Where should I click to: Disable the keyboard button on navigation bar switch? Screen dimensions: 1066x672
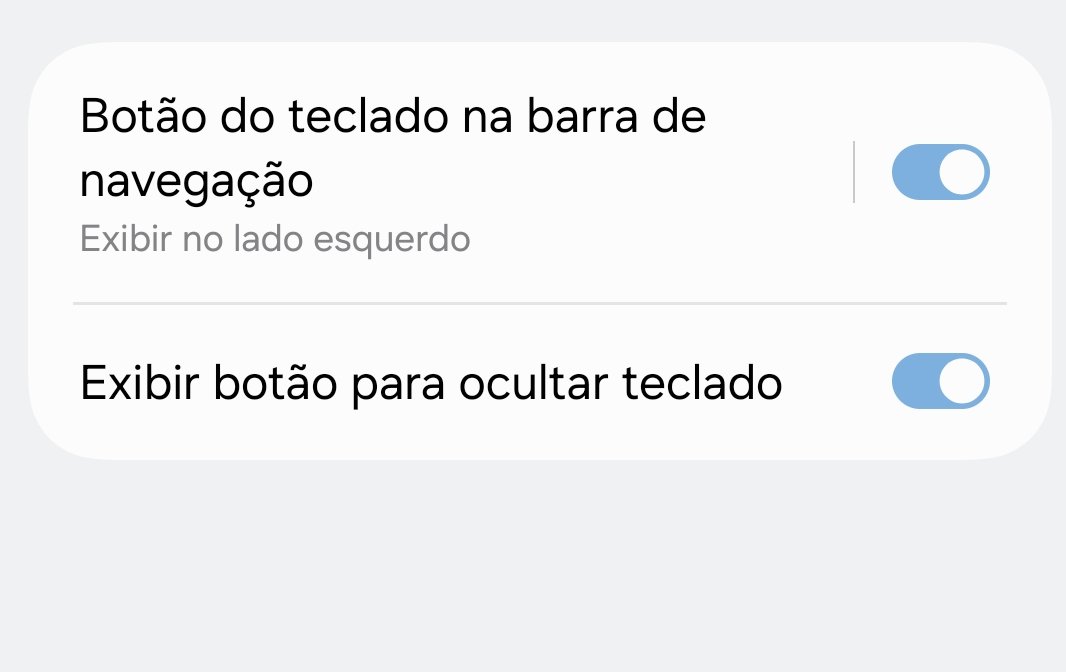tap(940, 172)
